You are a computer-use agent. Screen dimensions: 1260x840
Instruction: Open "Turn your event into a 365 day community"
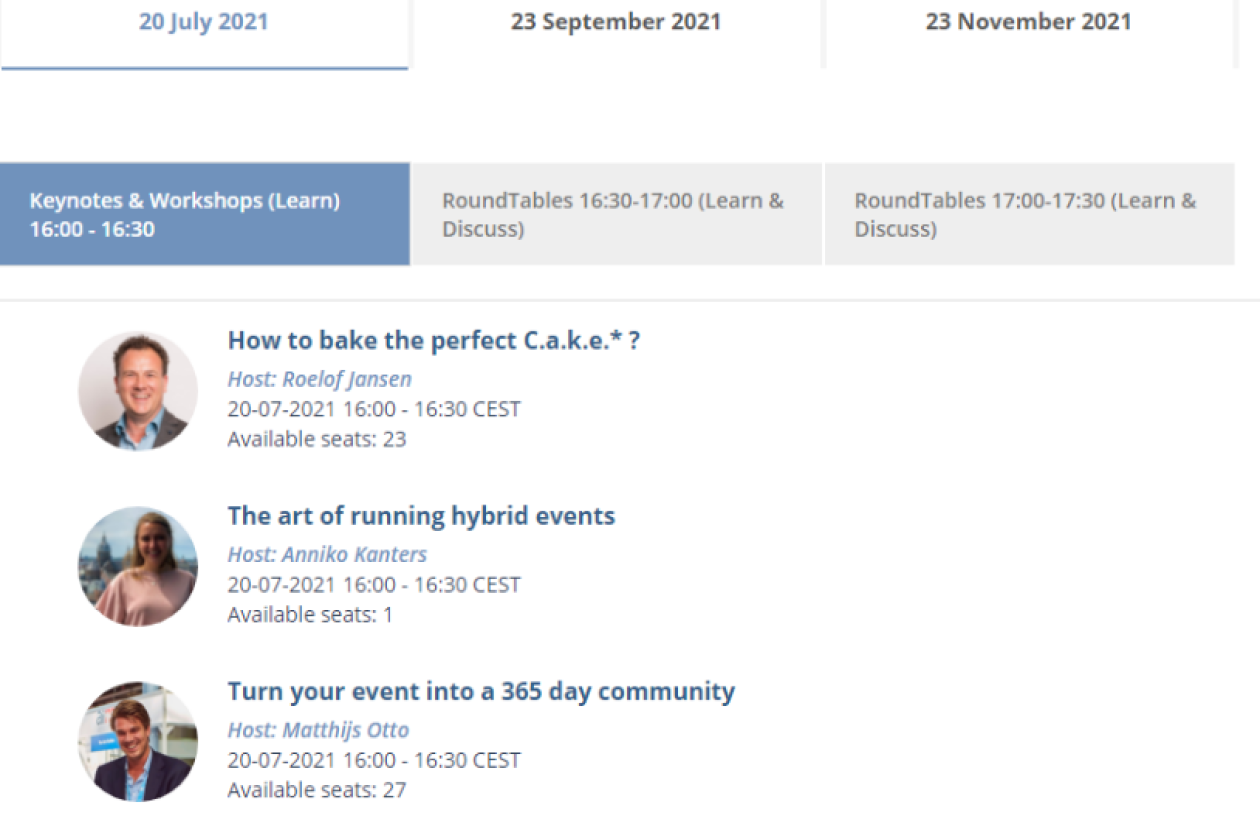(x=481, y=691)
